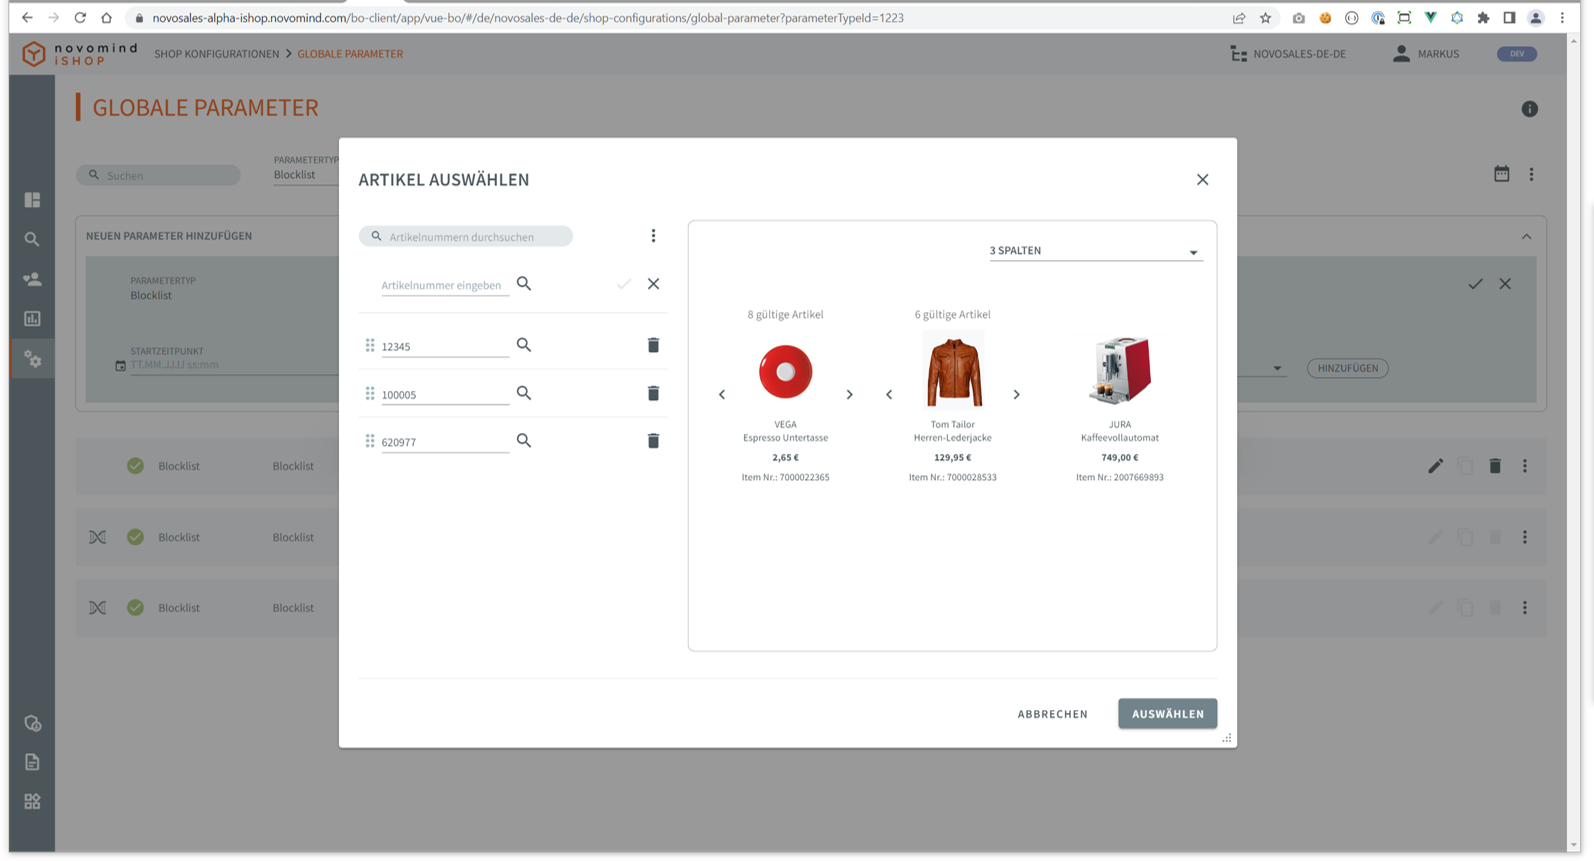Open the page toolbar three-dot menu
Image resolution: width=1594 pixels, height=861 pixels.
1531,174
